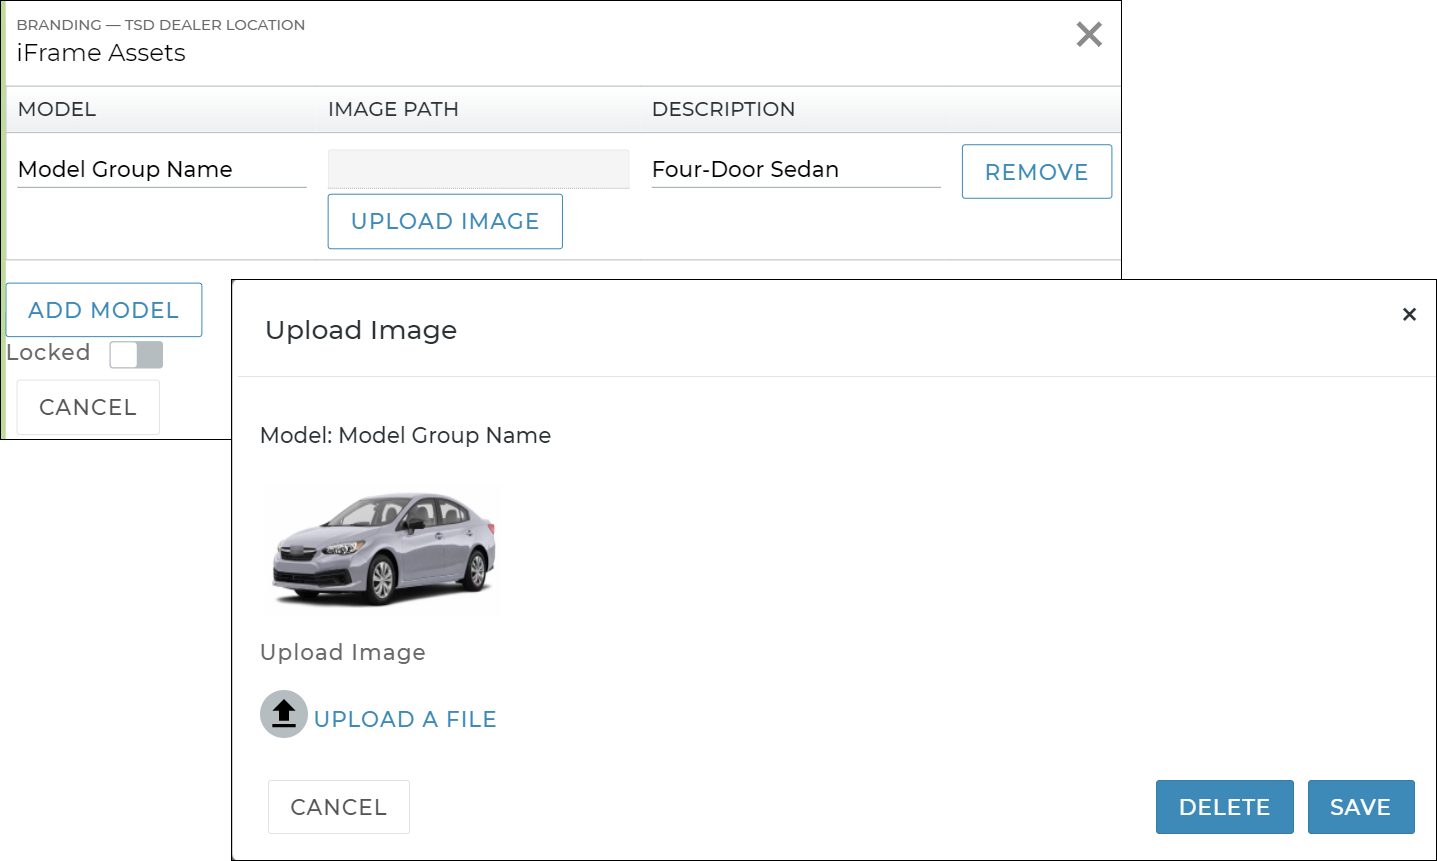Delete the uploaded car image
This screenshot has width=1437, height=861.
[1224, 807]
